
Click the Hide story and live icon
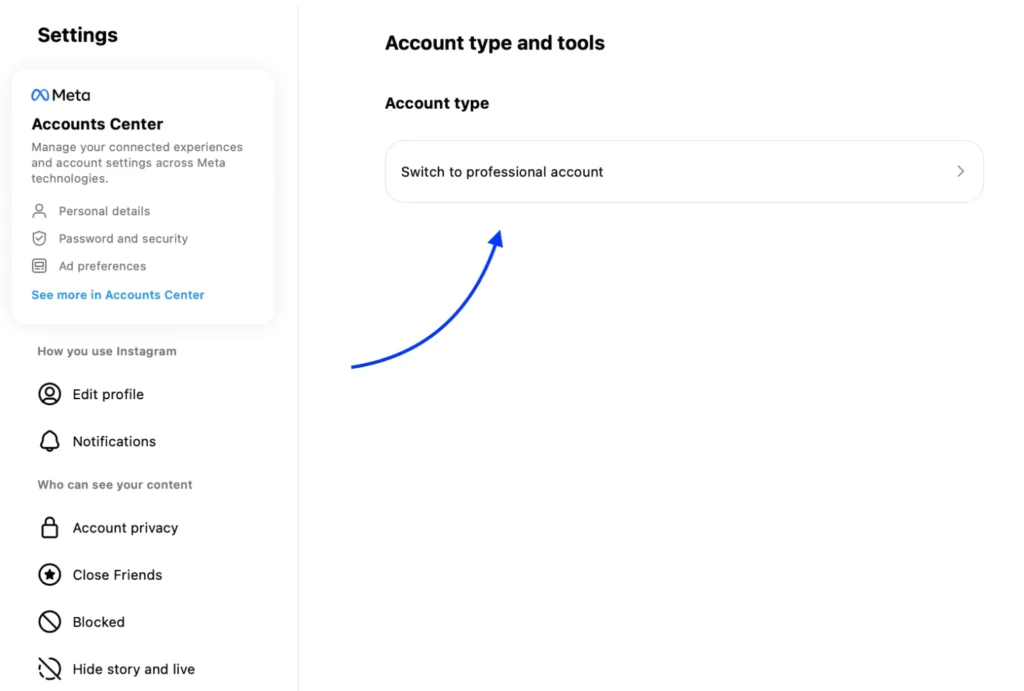point(49,668)
